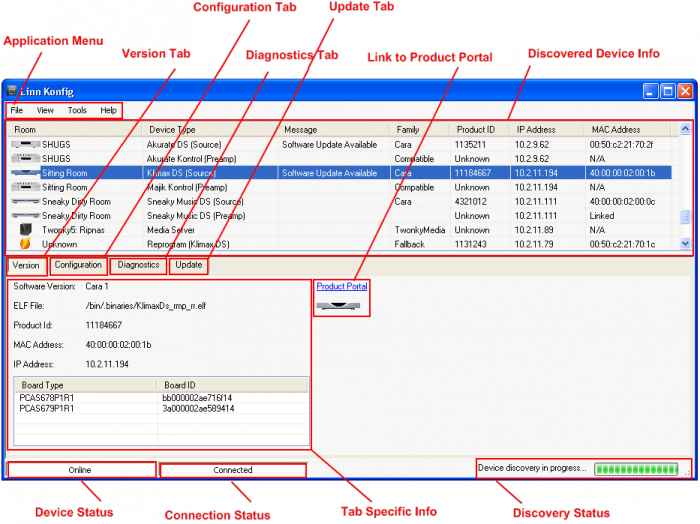700x524 pixels.
Task: Switch to the Update tab
Action: click(188, 265)
